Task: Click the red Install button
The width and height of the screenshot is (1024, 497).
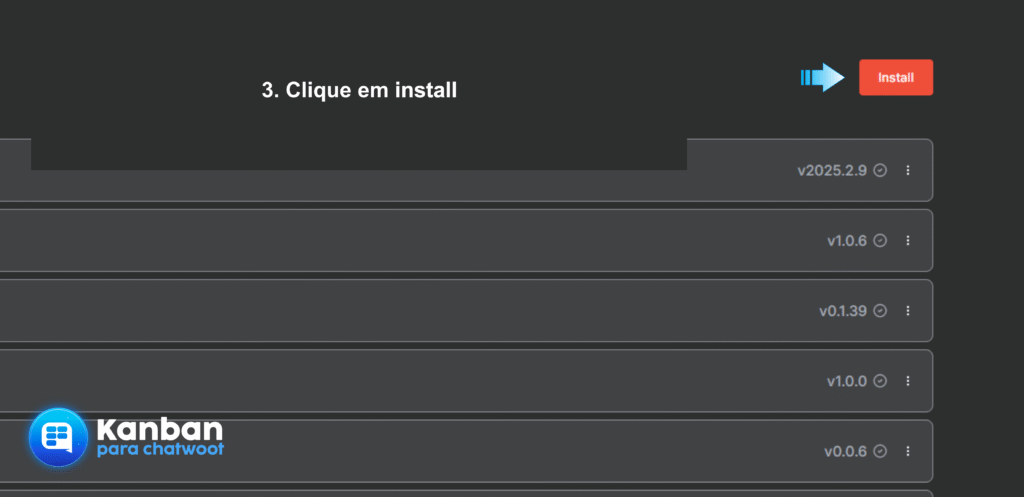Action: pyautogui.click(x=895, y=78)
